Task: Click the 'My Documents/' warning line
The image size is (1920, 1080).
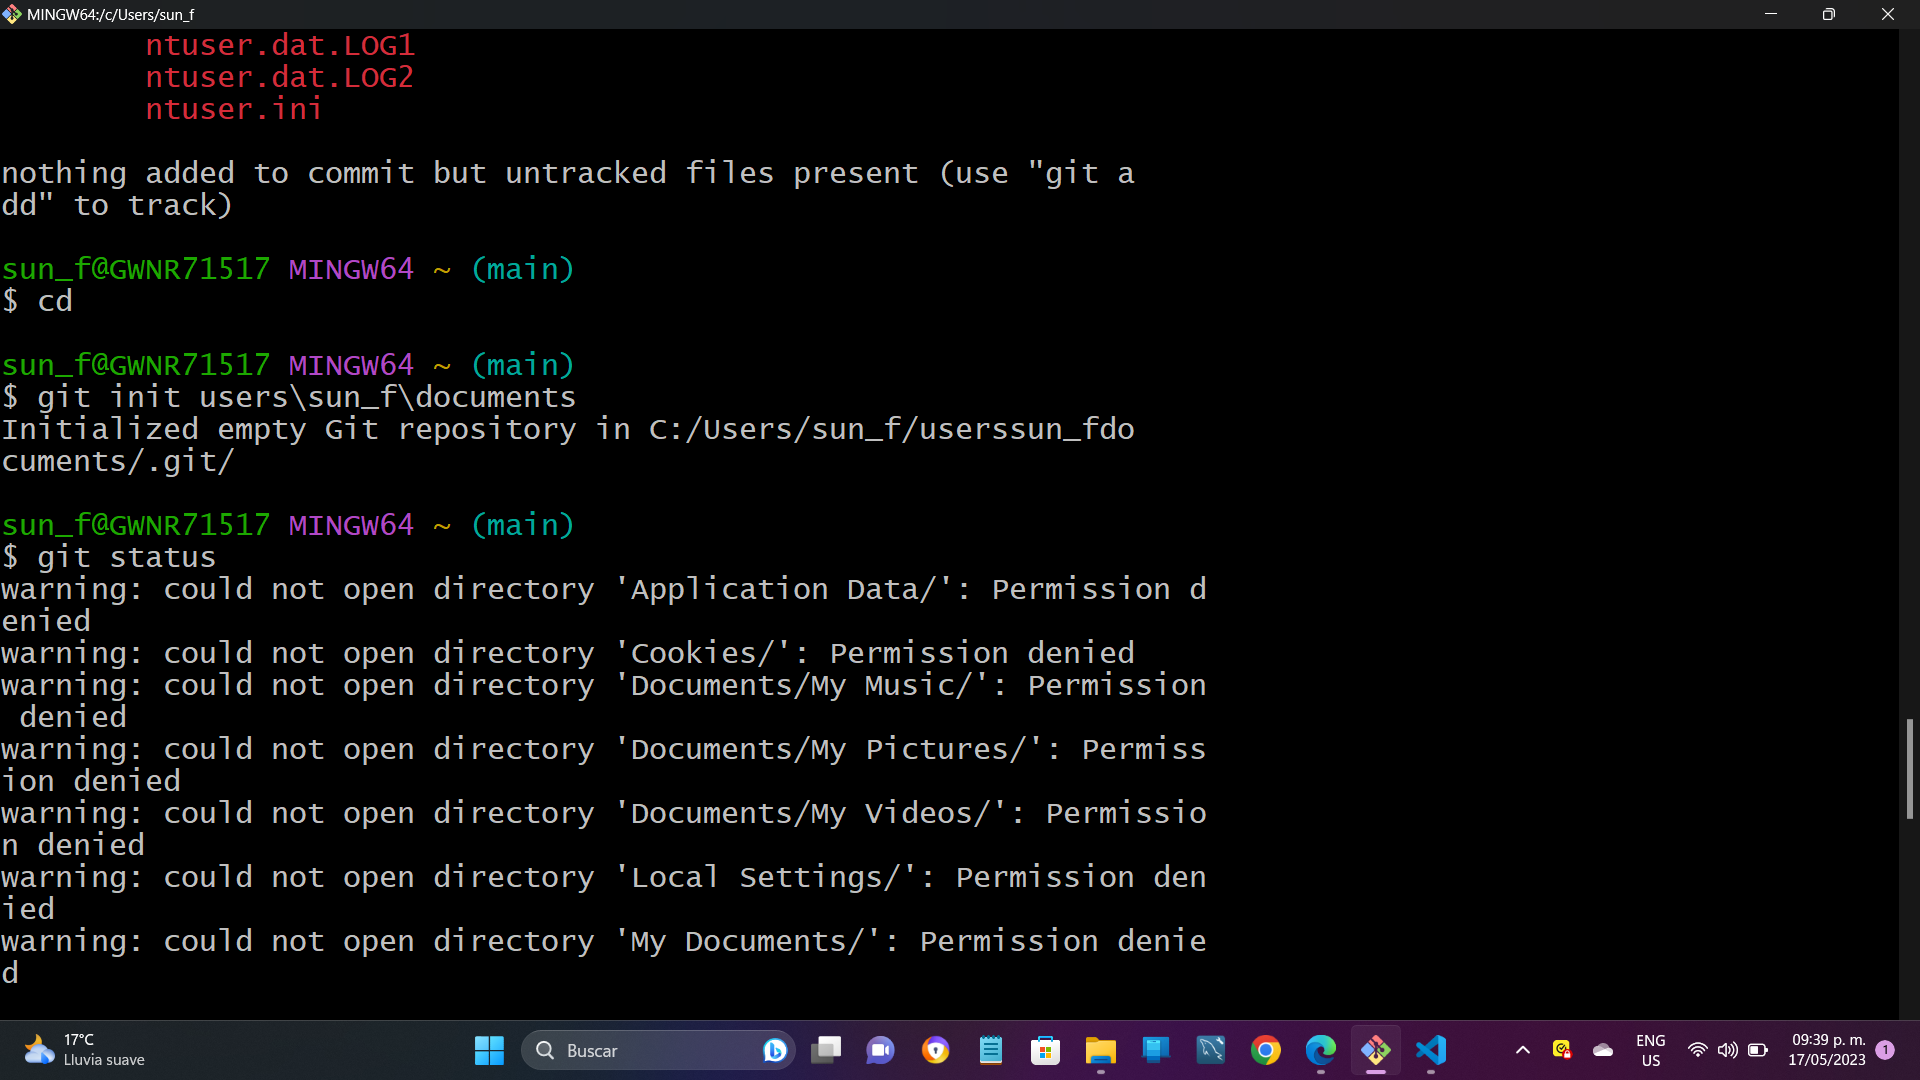Action: 604,957
